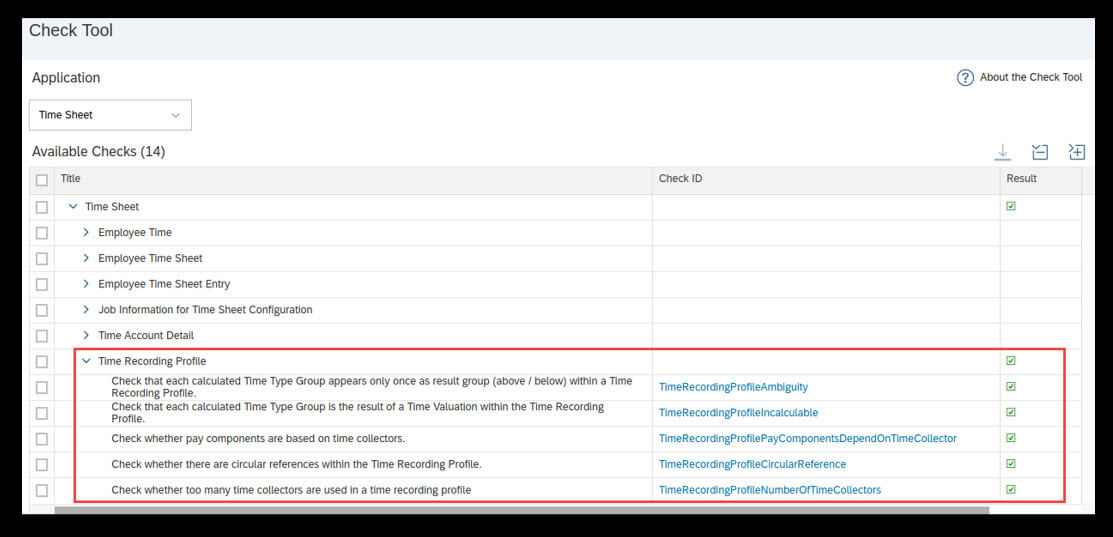Check the Employee Time Sheet Entry checkbox

42,284
